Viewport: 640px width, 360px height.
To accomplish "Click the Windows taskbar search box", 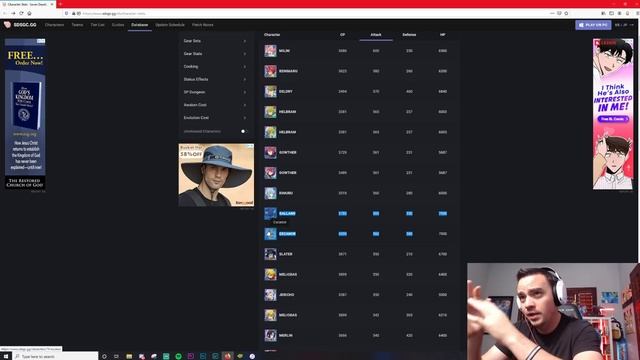I will [x=55, y=356].
